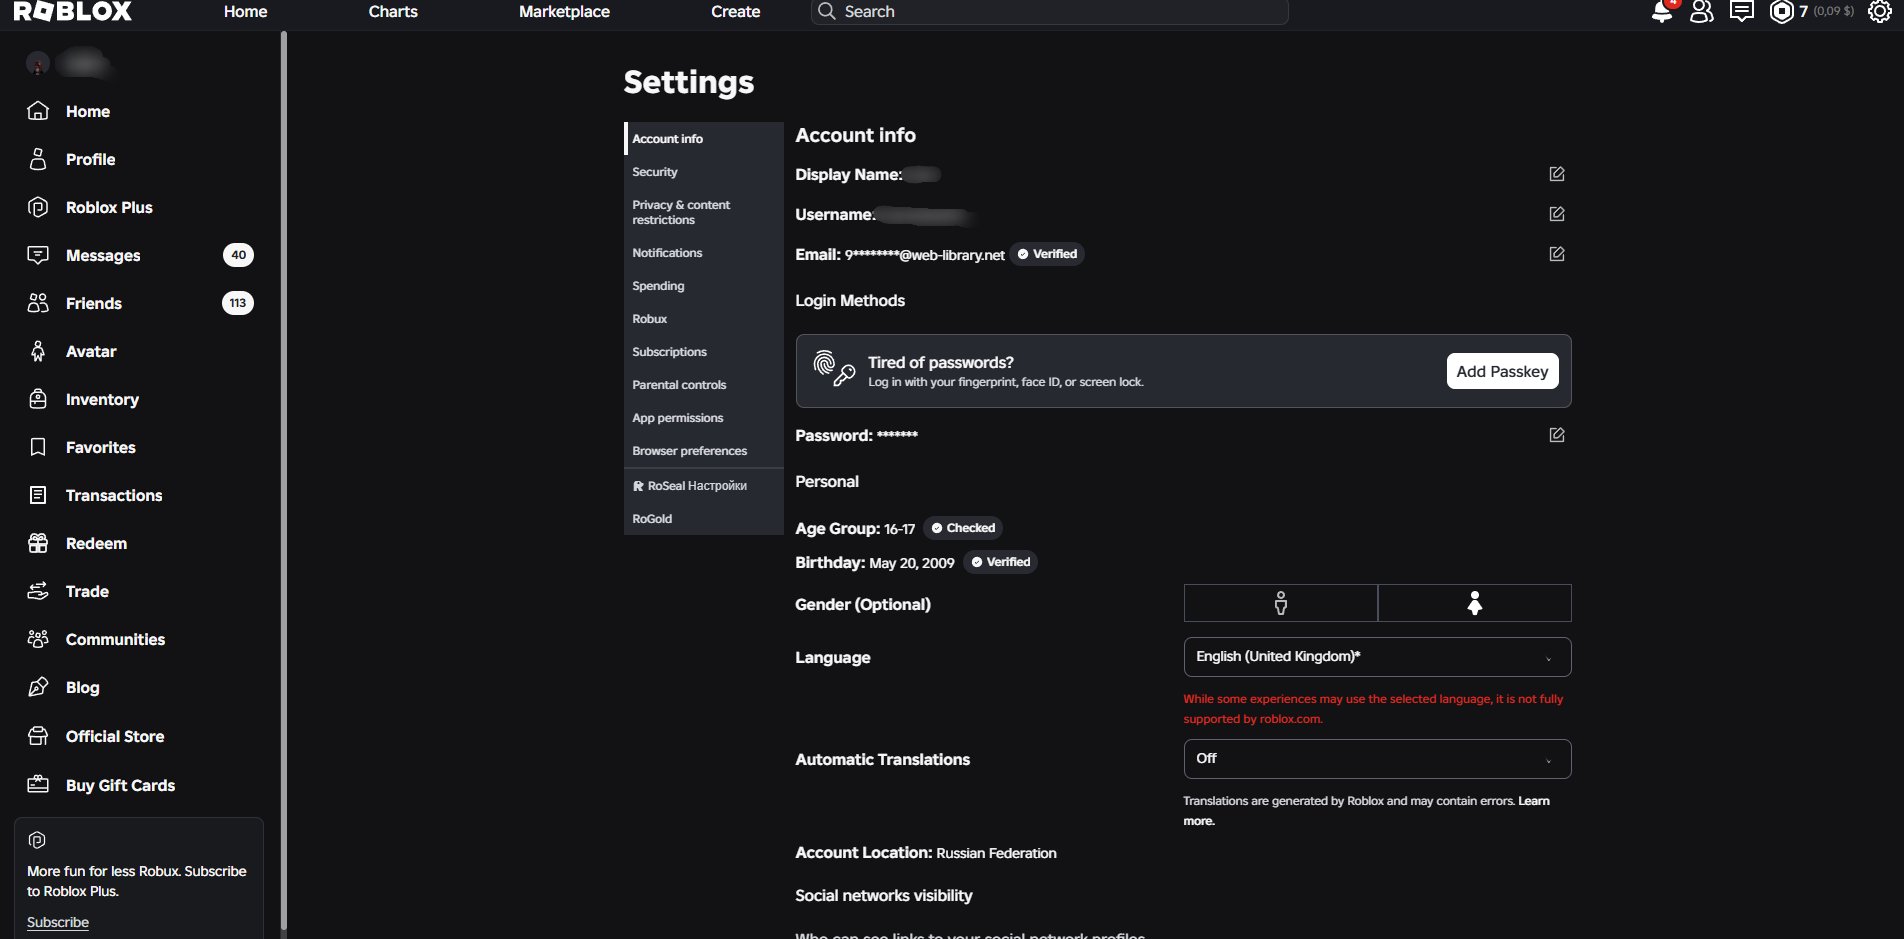Click the Add Passkey button

(1502, 371)
